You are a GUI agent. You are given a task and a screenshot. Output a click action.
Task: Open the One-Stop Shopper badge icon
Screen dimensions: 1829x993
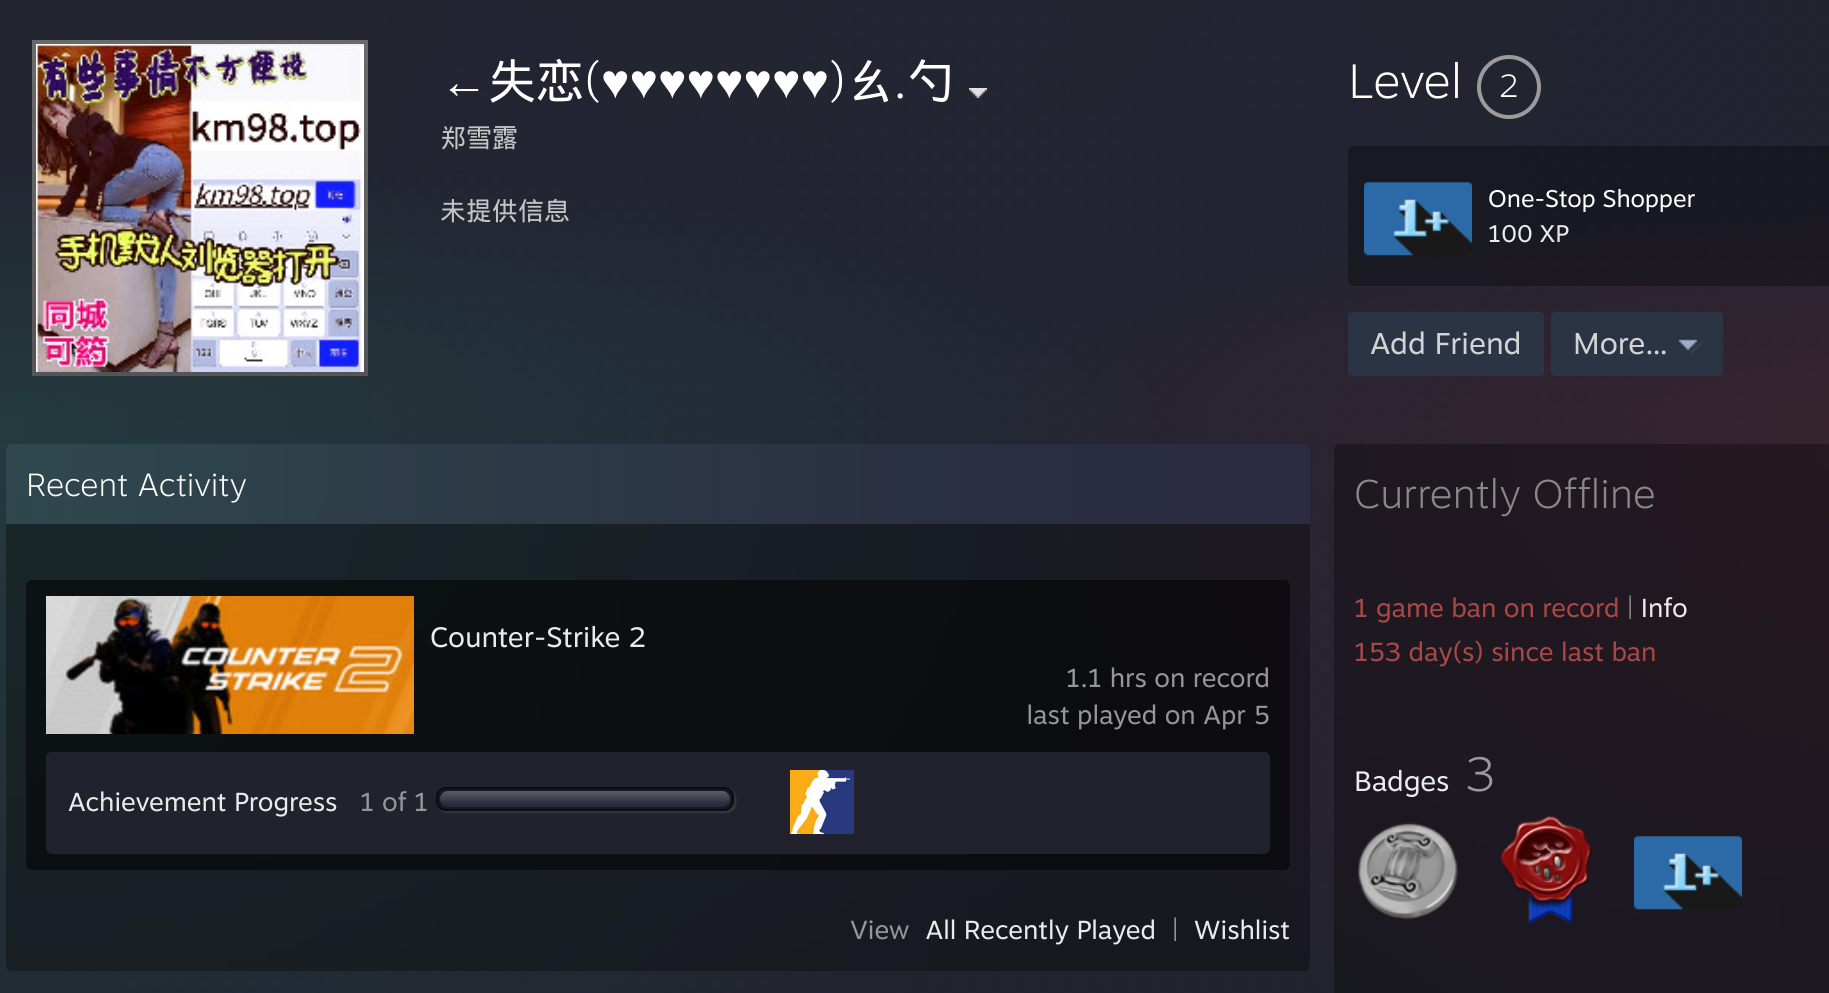point(1417,218)
